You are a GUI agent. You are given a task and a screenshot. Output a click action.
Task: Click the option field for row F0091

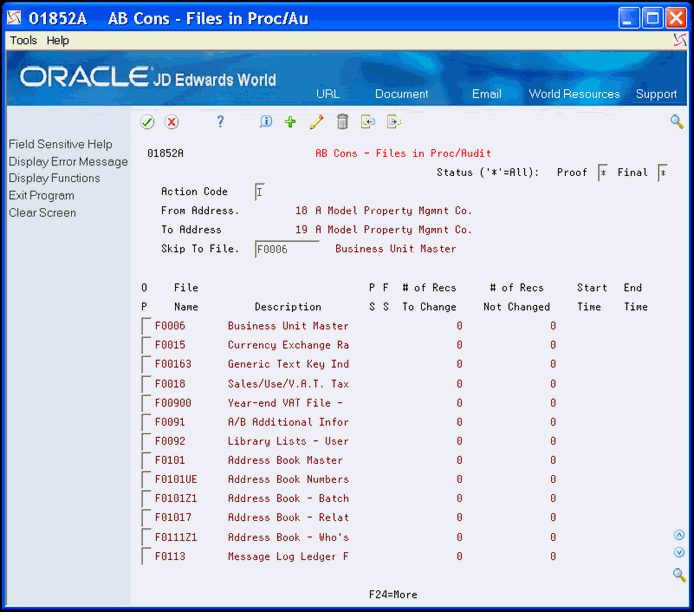[x=147, y=422]
